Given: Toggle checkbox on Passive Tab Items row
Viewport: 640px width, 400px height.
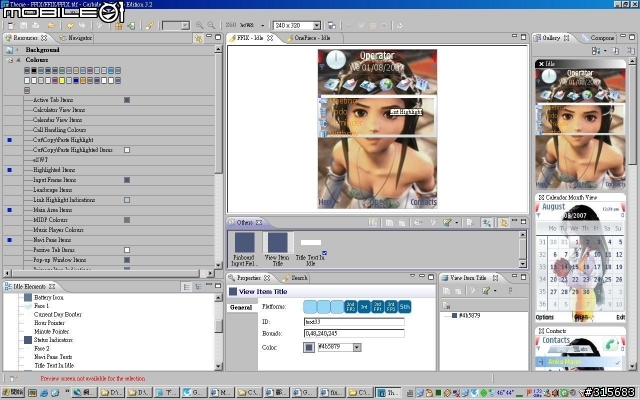Looking at the screenshot, I should click(127, 250).
